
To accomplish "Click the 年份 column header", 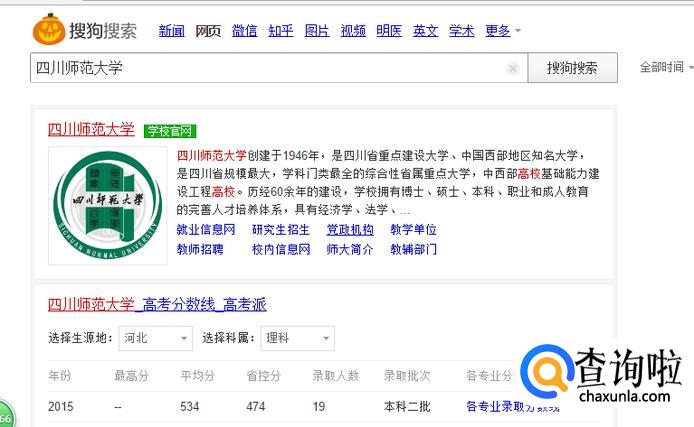I will pos(60,376).
